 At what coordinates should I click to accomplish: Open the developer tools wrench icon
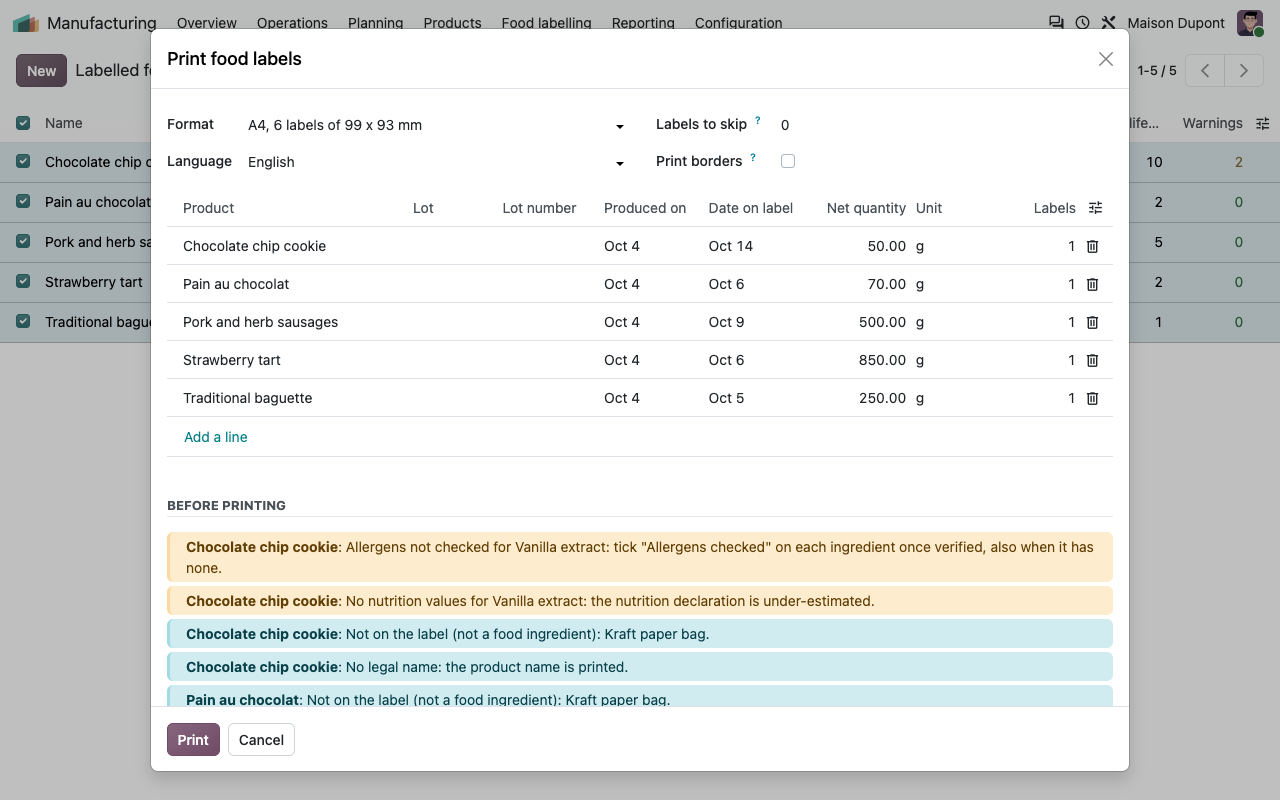click(1108, 22)
